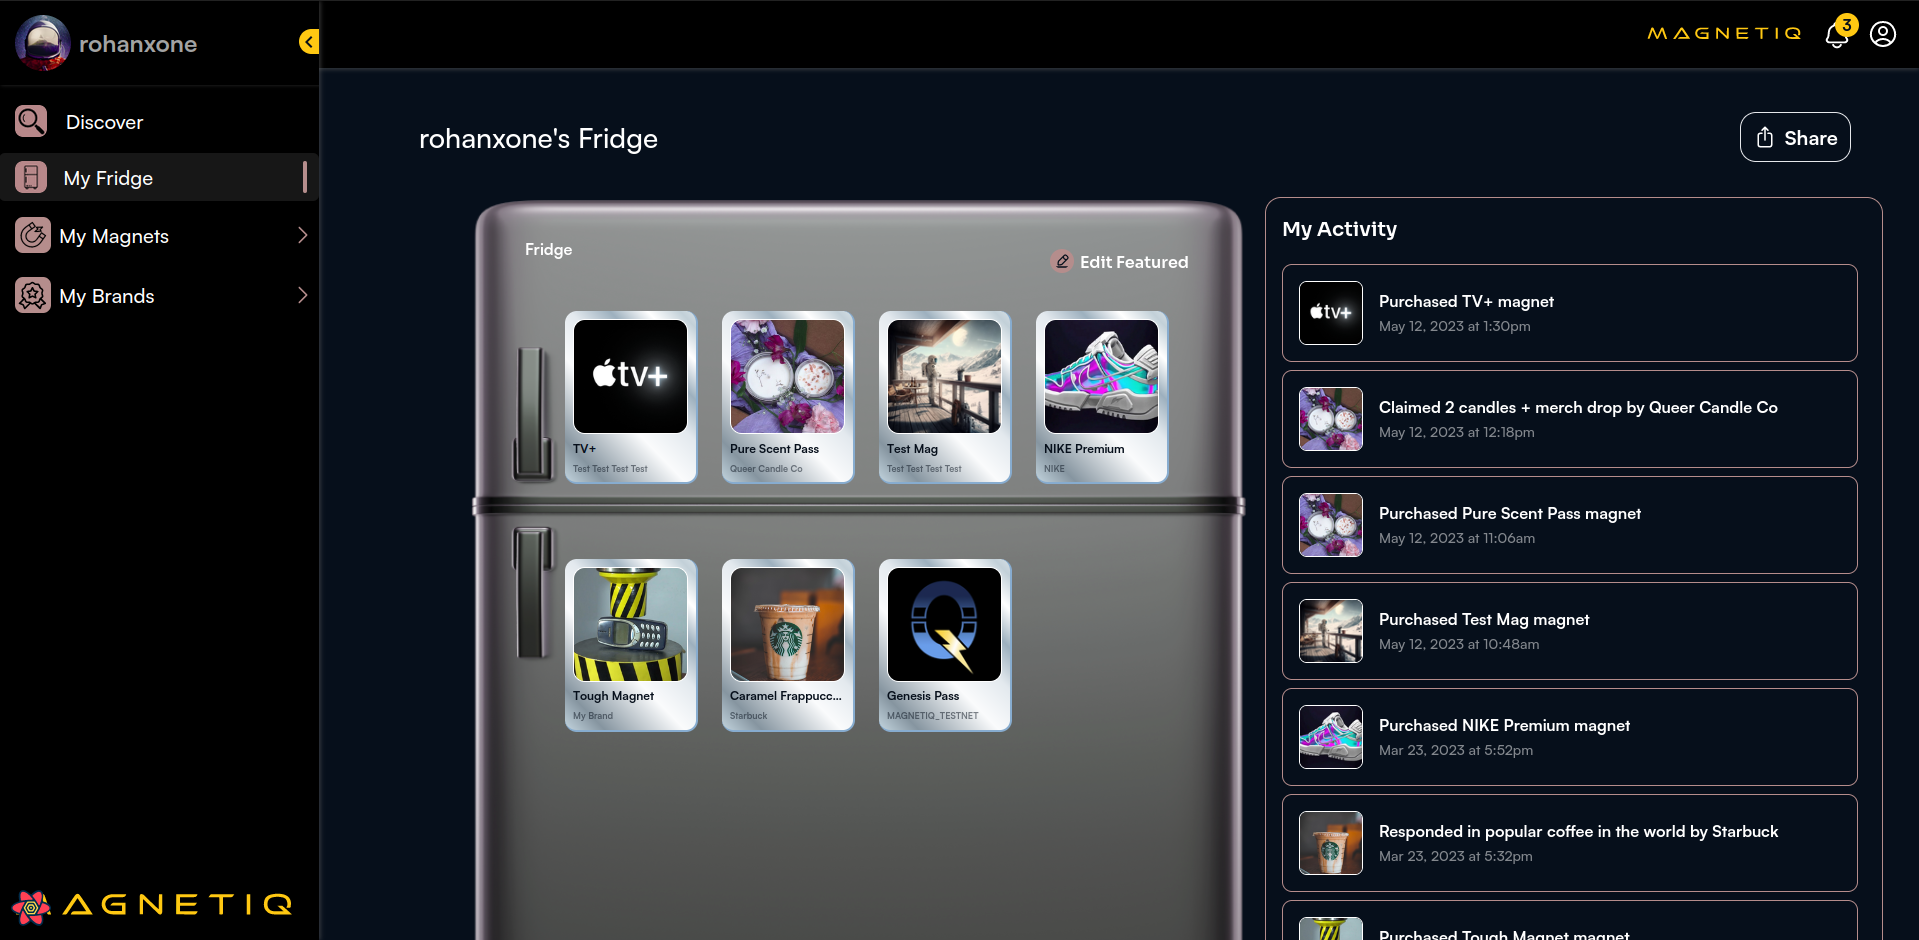The height and width of the screenshot is (940, 1919).
Task: Collapse the sidebar with yellow arrow
Action: tap(309, 42)
